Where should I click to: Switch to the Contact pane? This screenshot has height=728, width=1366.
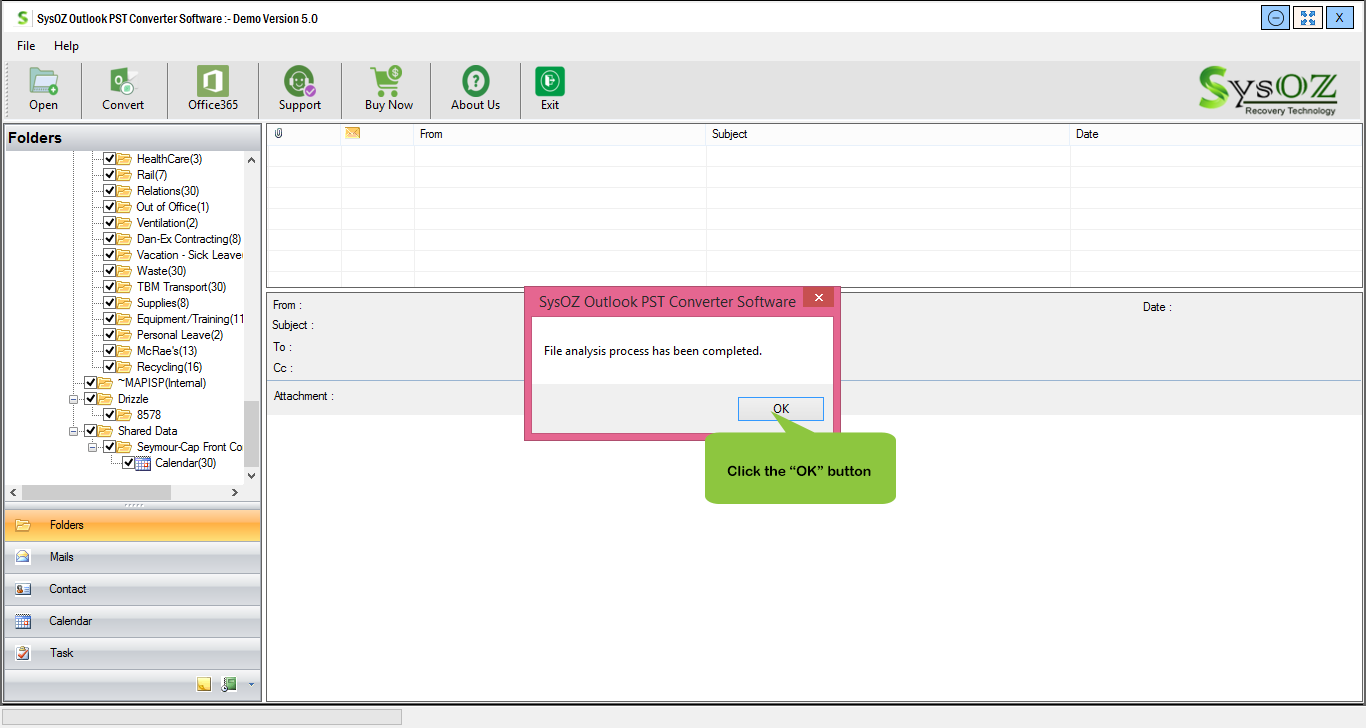click(x=133, y=589)
